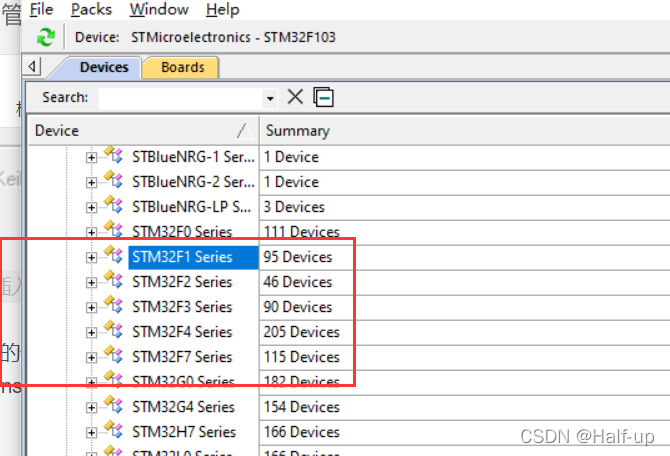This screenshot has height=456, width=670.
Task: Click the '111 Devices' summary cell
Action: click(x=302, y=232)
